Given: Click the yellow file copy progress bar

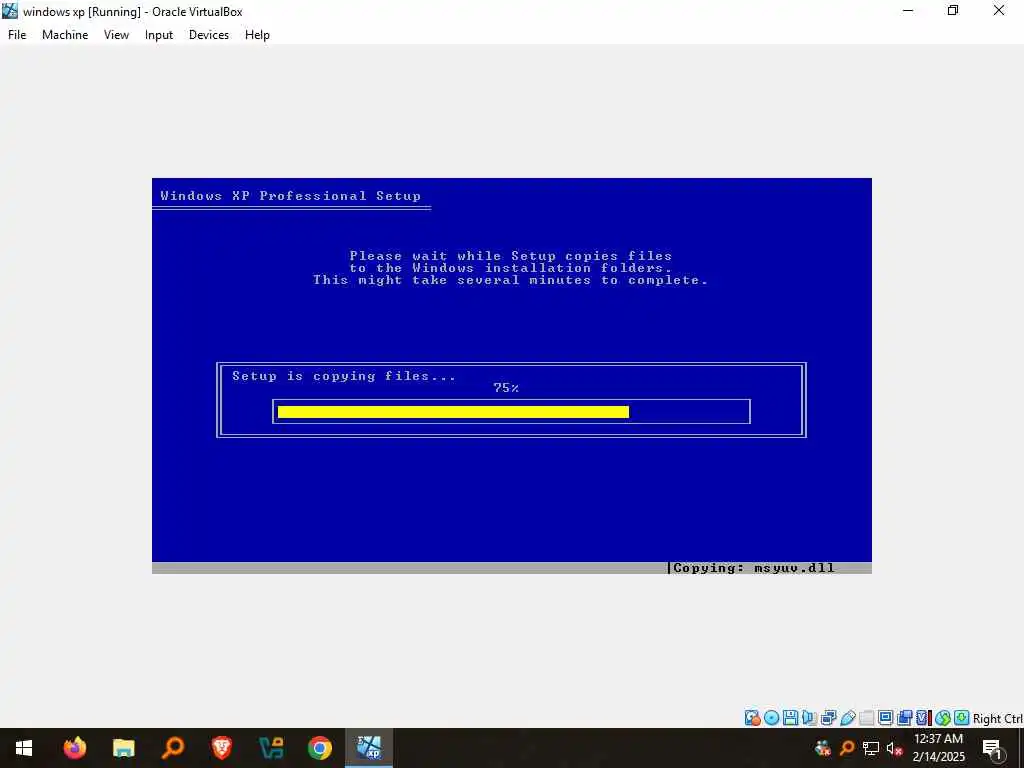Looking at the screenshot, I should [x=453, y=411].
